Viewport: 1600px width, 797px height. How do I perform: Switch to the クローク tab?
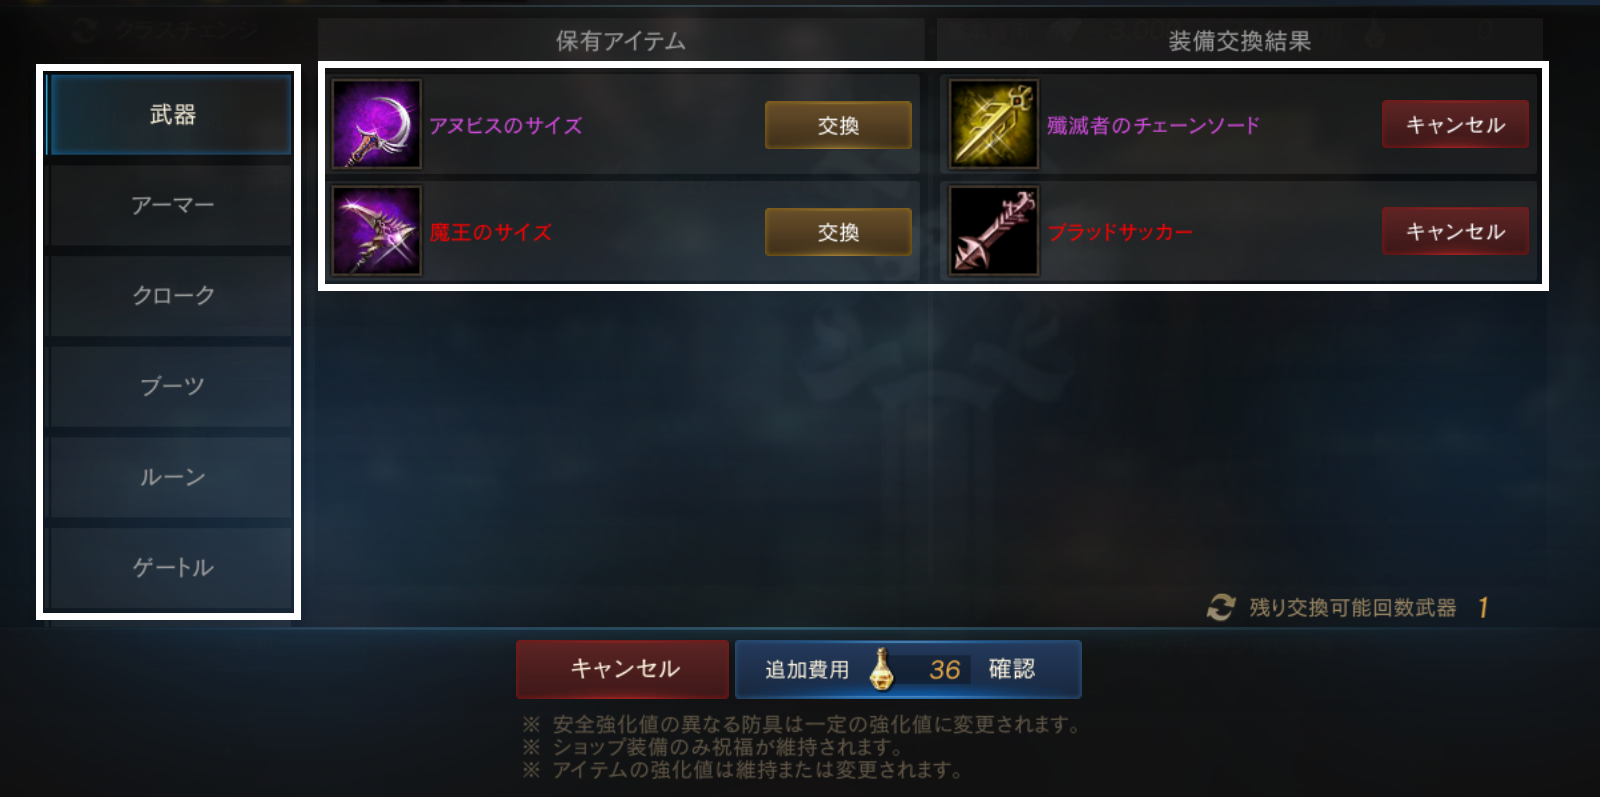pyautogui.click(x=171, y=296)
